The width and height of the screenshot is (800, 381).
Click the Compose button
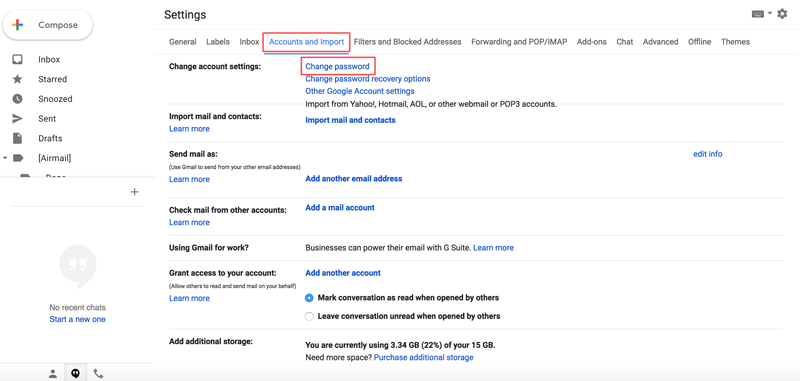48,25
